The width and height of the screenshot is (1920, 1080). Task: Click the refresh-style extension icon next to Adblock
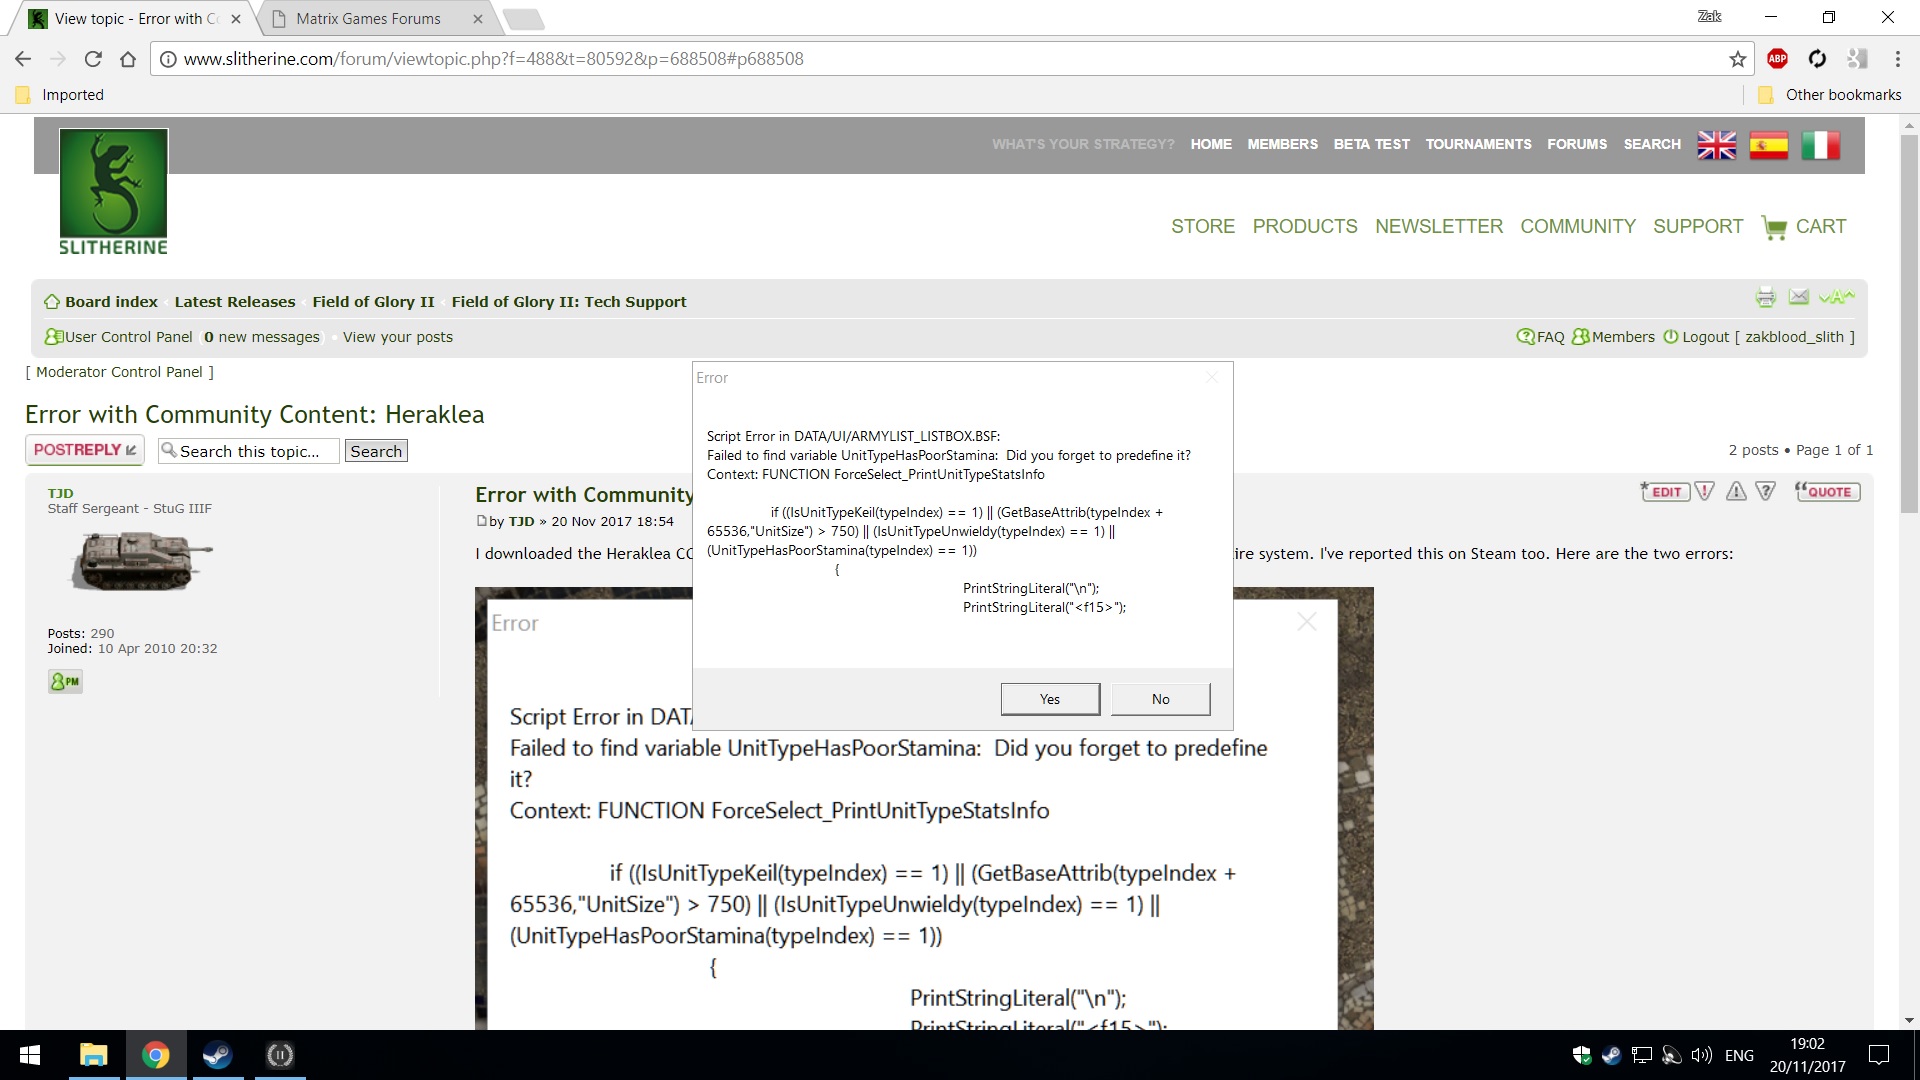pos(1817,59)
